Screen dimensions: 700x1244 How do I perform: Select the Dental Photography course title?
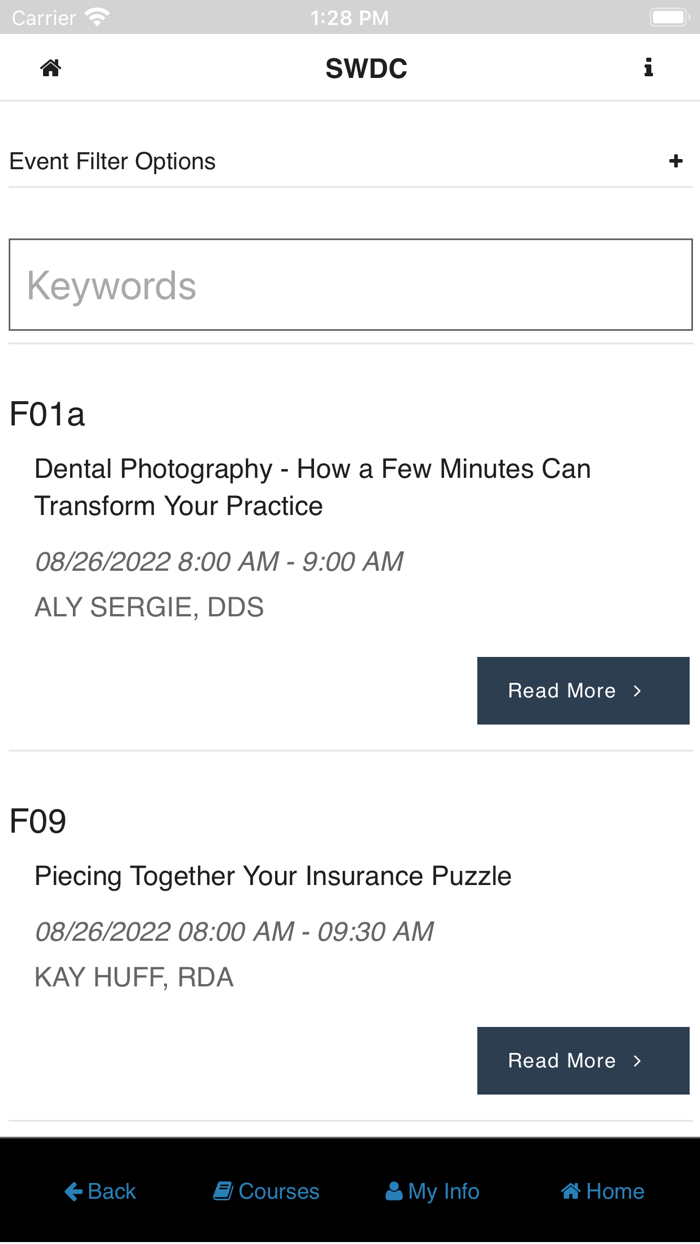tap(312, 487)
